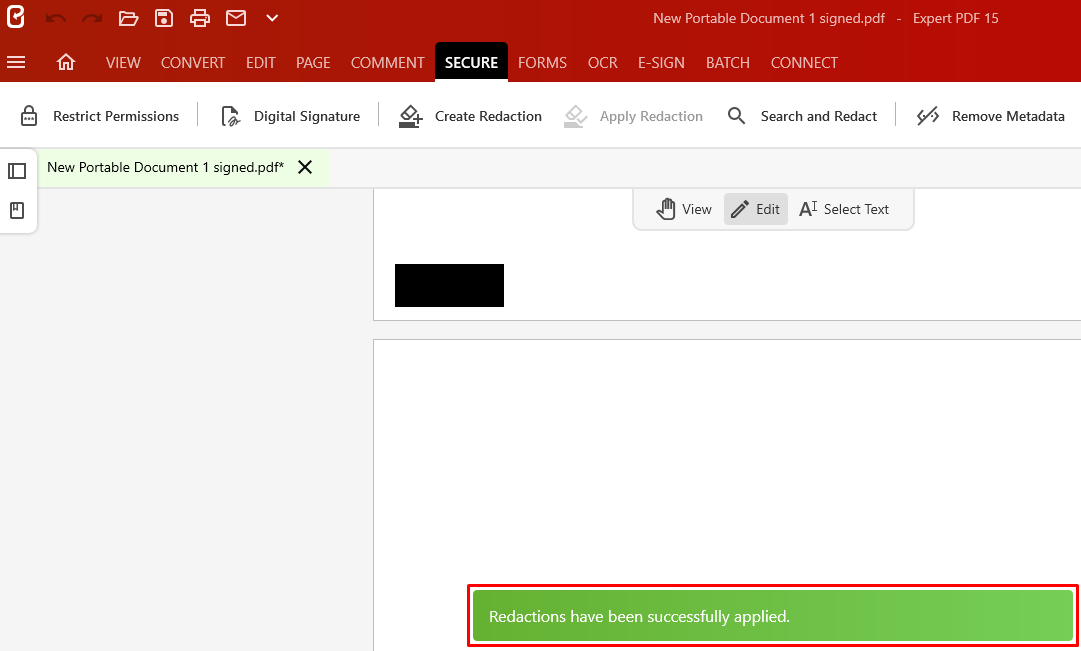Viewport: 1081px width, 651px height.
Task: Open the E-SIGN ribbon tab
Action: [661, 63]
